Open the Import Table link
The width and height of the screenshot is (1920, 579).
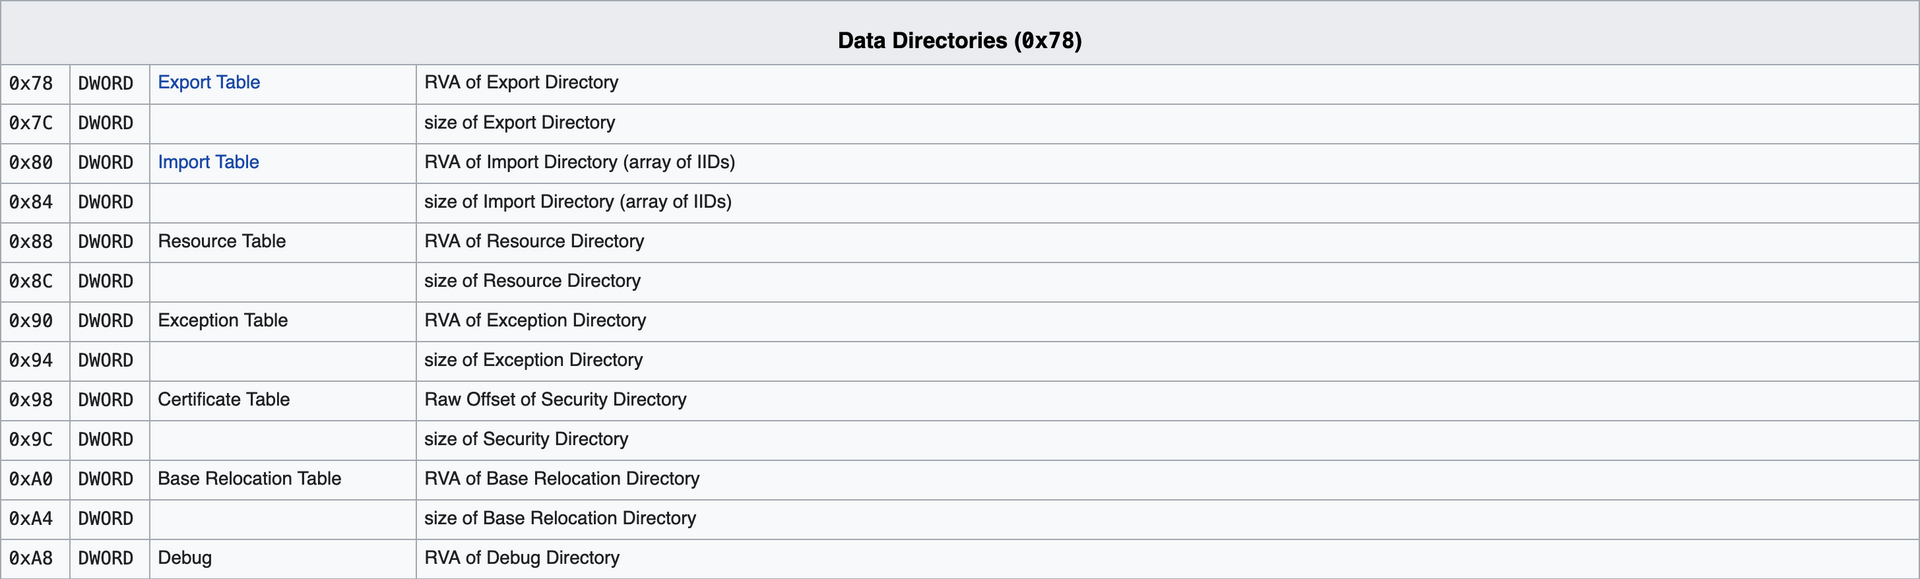coord(208,162)
